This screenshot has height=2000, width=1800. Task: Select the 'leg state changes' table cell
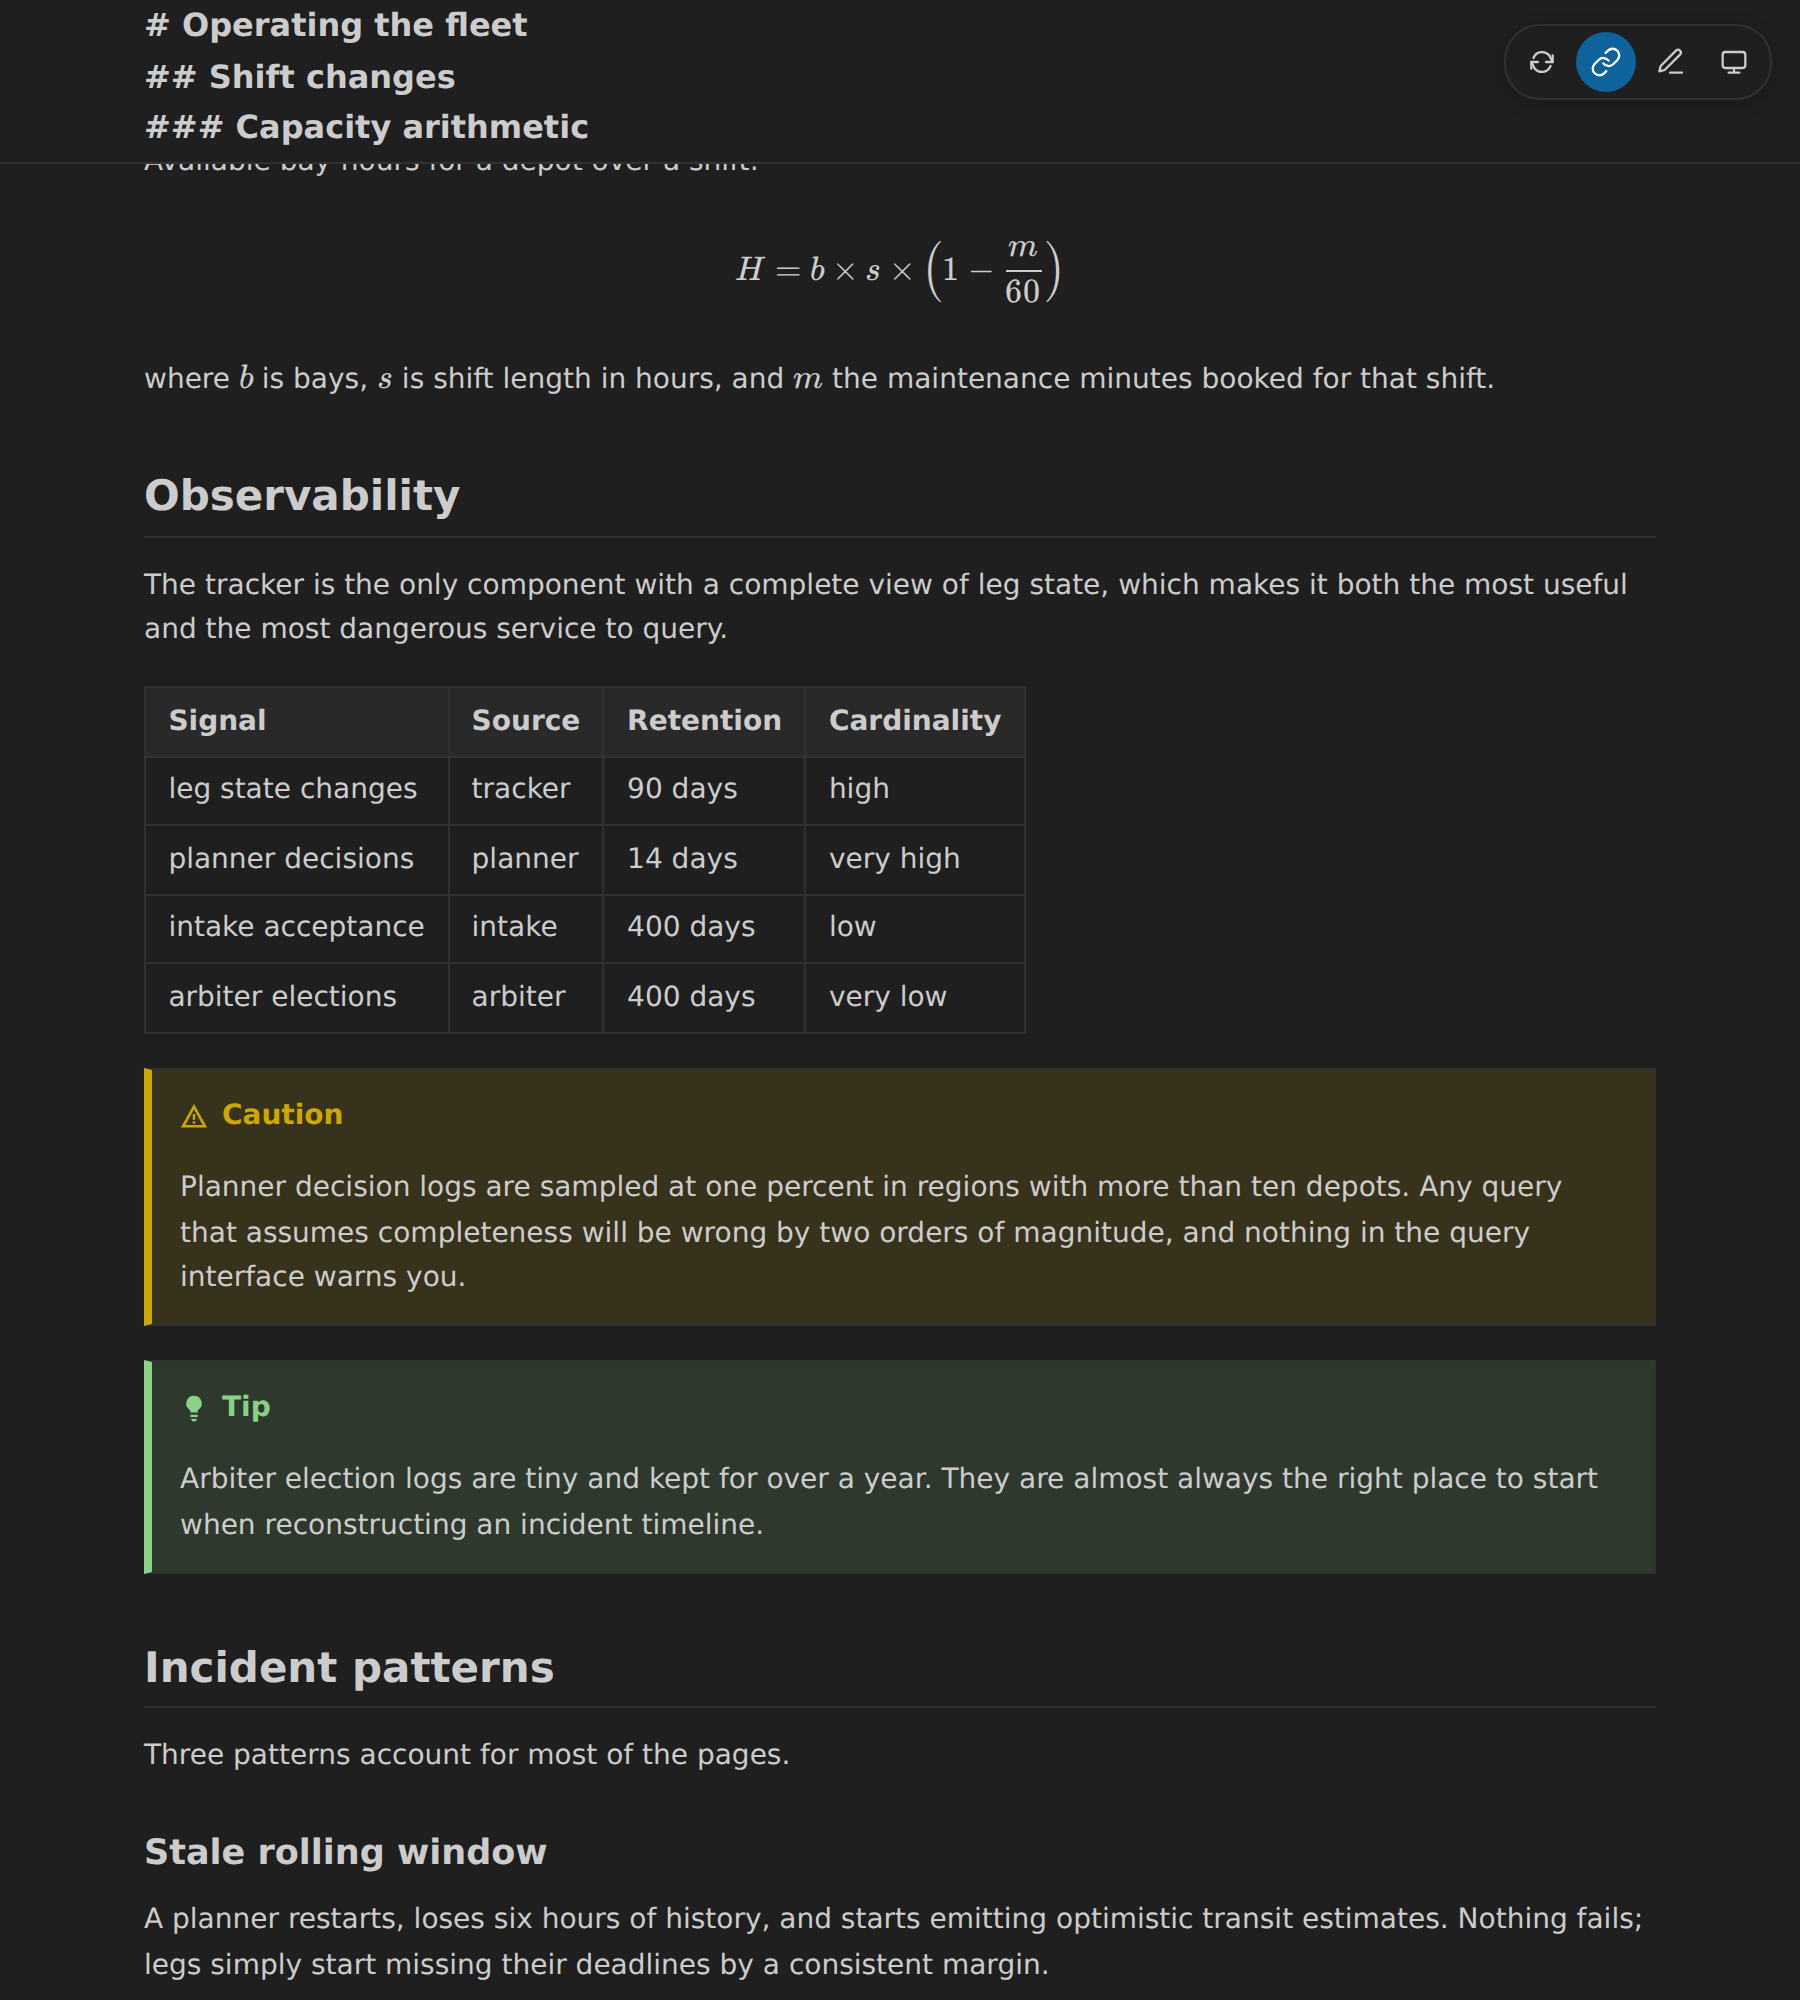click(297, 790)
